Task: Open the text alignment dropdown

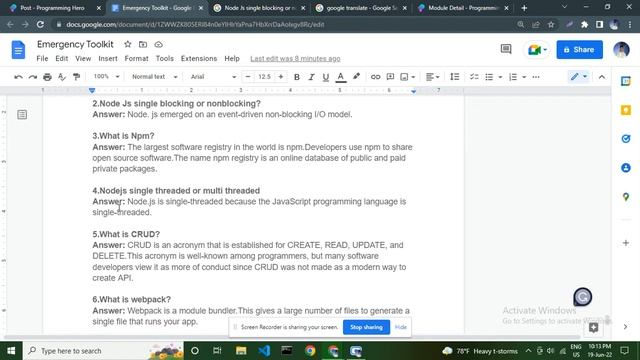Action: pos(432,77)
